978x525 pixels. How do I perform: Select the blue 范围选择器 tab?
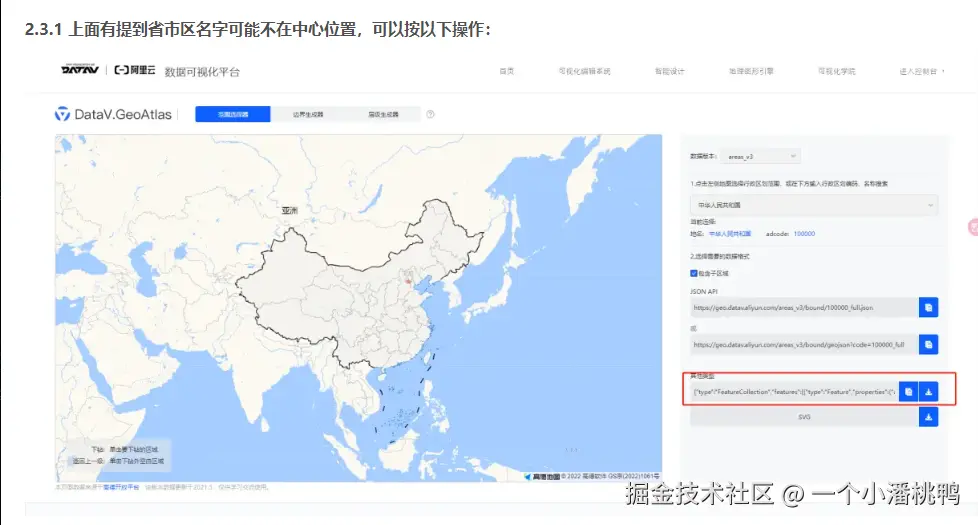[233, 114]
